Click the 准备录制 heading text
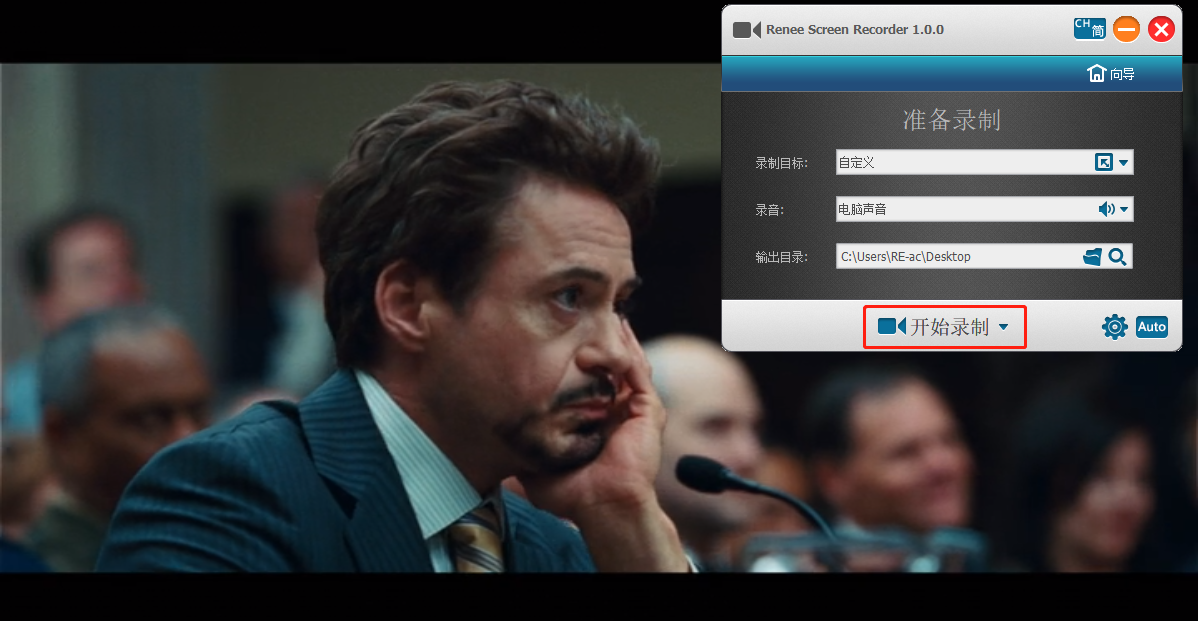This screenshot has width=1198, height=621. (x=951, y=120)
